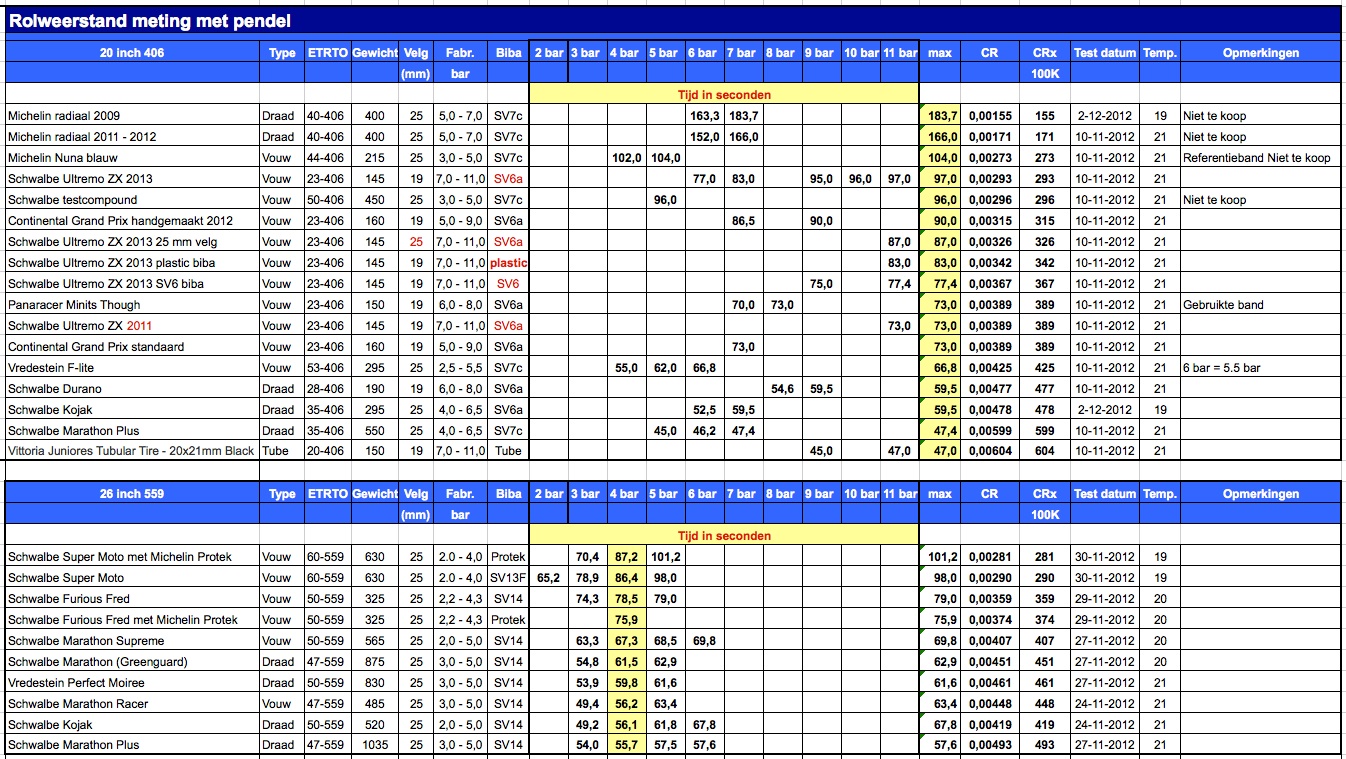Viewport: 1346px width, 759px height.
Task: Select the CR value '0,00281'
Action: coord(989,557)
